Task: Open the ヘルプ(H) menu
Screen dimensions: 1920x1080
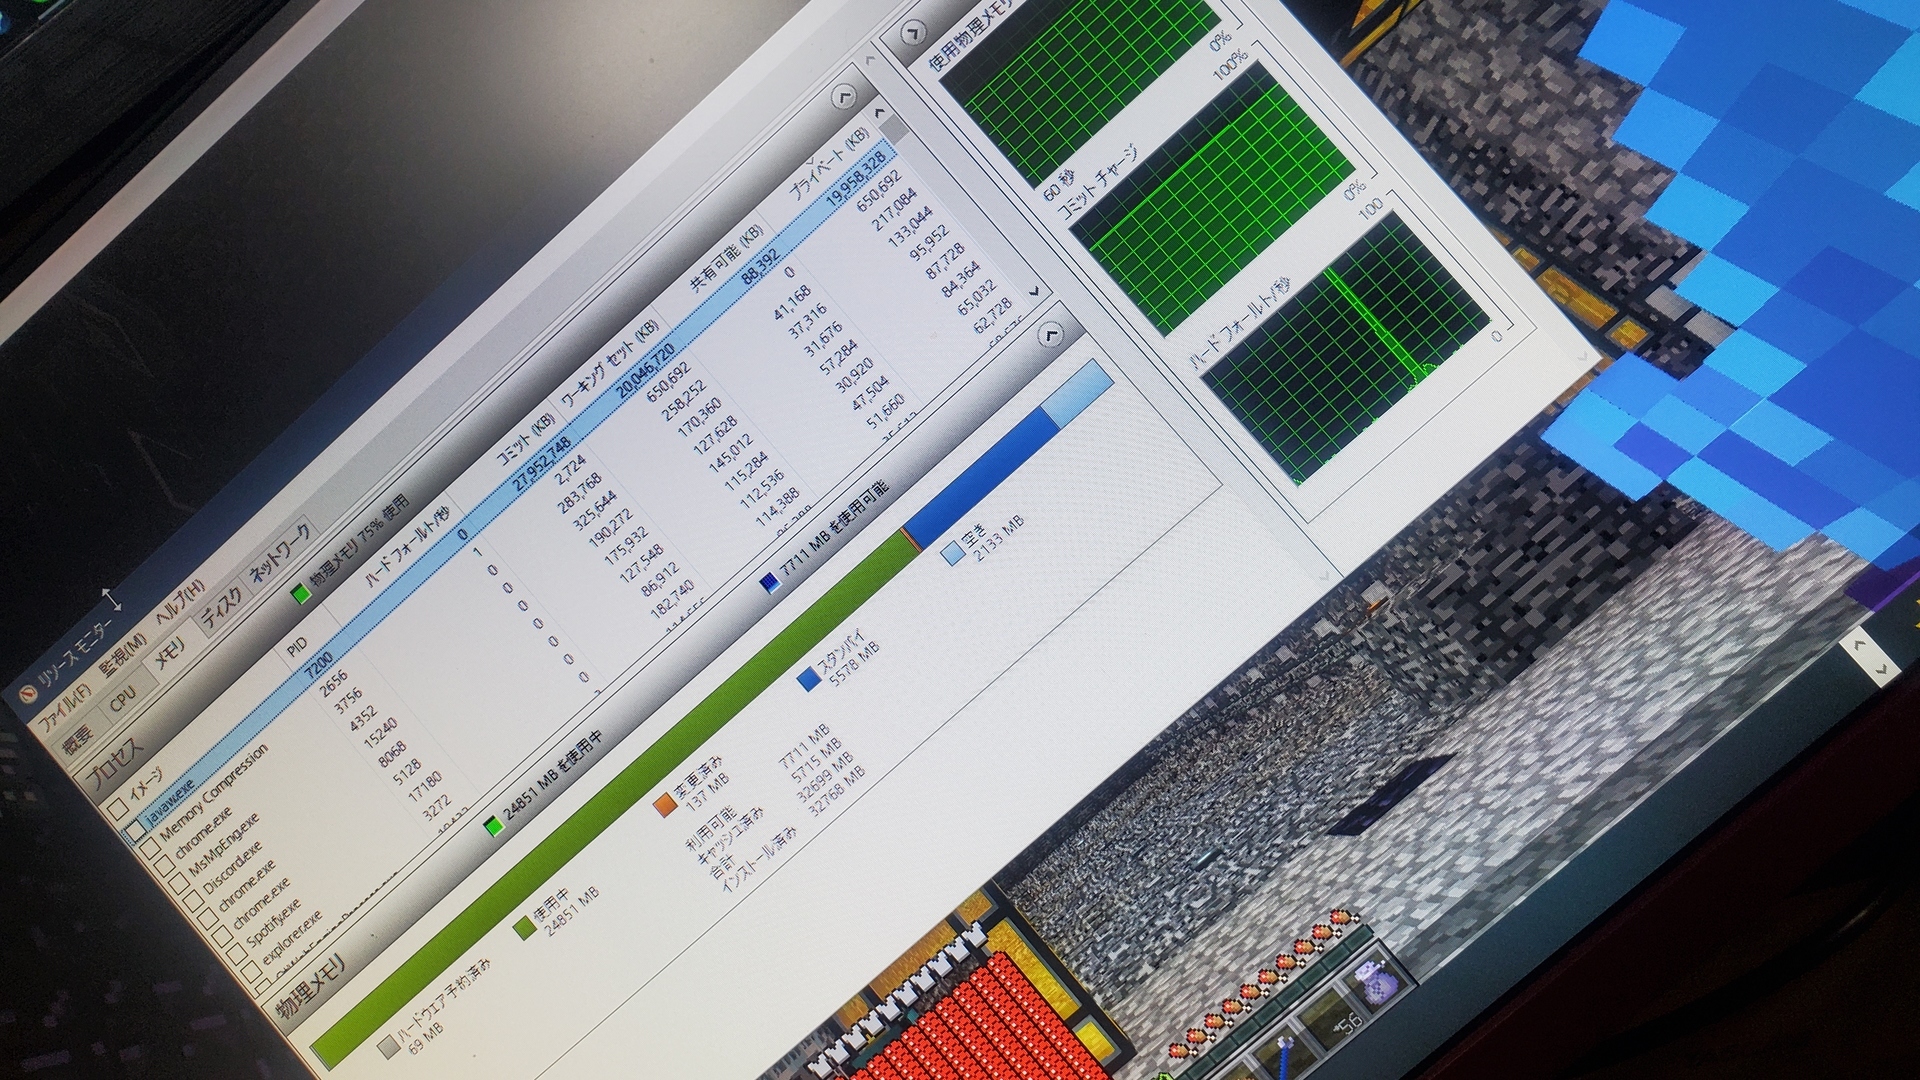Action: 181,601
